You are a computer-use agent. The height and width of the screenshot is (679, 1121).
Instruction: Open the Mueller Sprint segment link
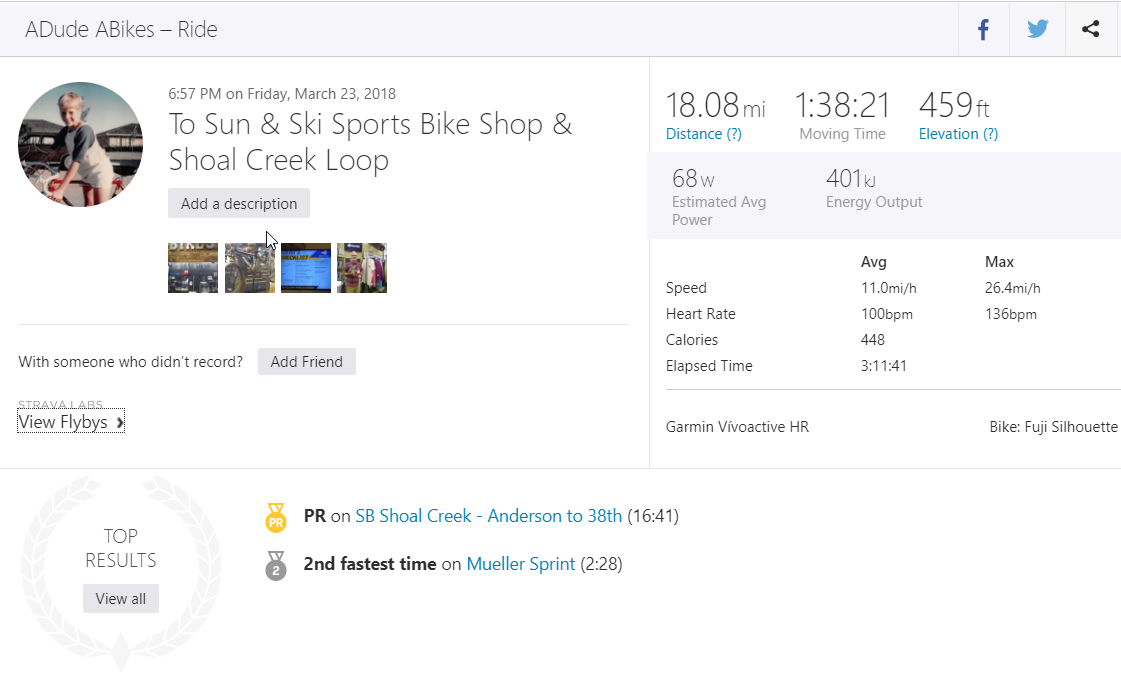[x=520, y=564]
